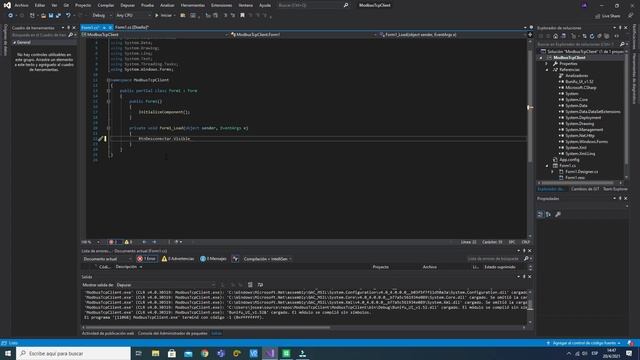Toggle the 0 Advertencias filter button

point(178,259)
